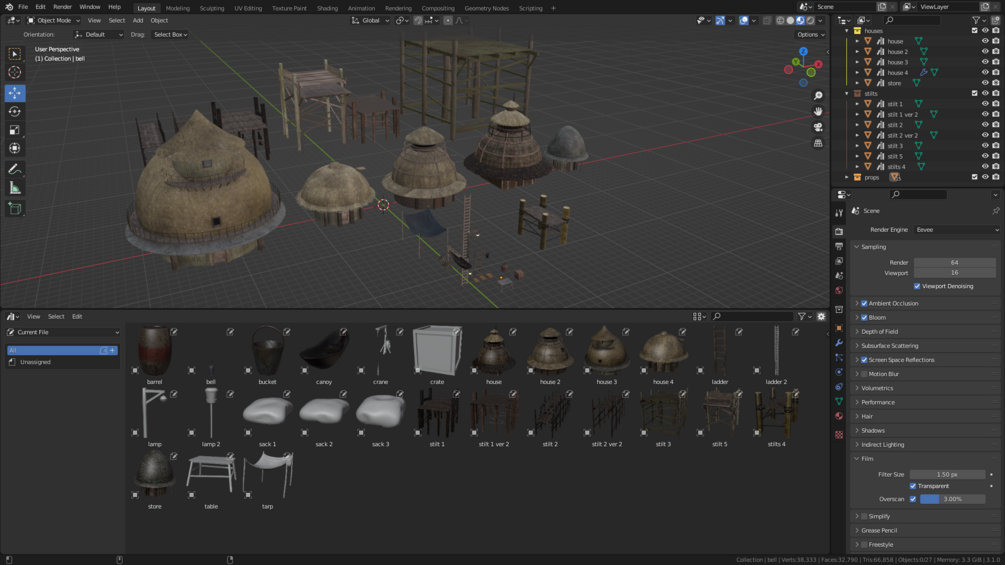
Task: Click the pan view hand icon
Action: click(x=818, y=111)
